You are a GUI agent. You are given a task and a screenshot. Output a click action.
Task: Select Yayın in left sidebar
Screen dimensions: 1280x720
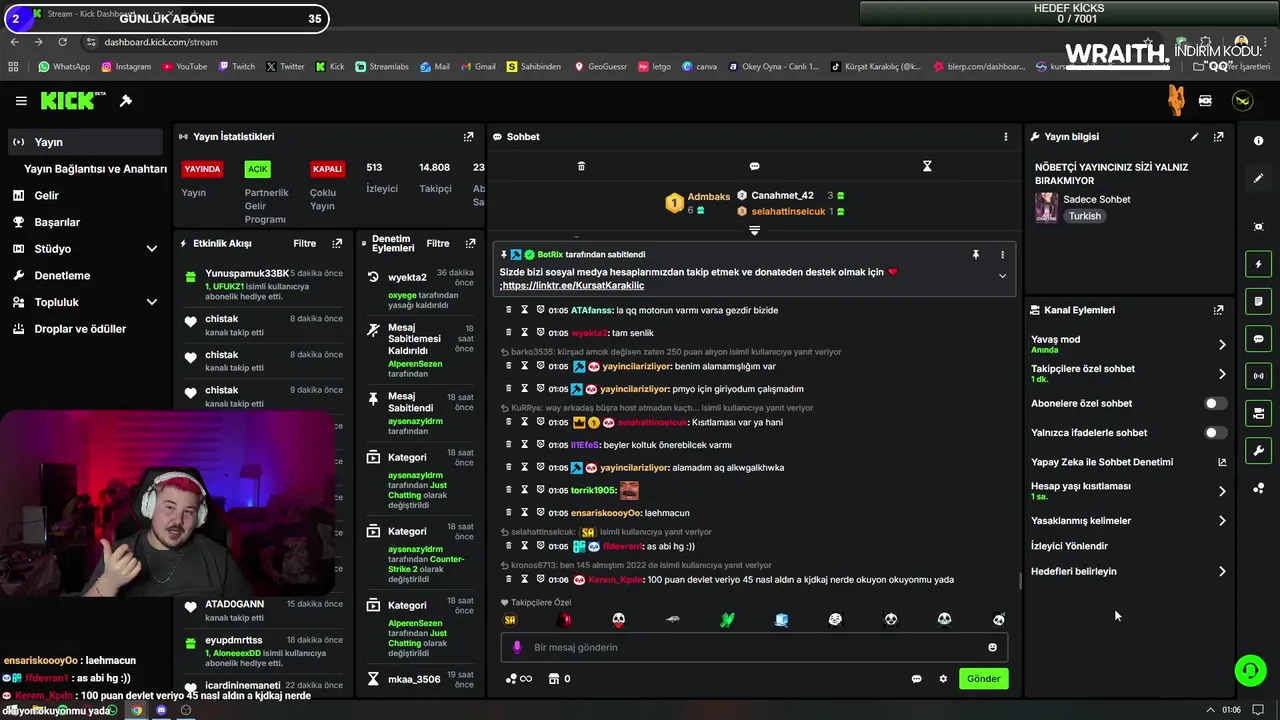tap(86, 142)
